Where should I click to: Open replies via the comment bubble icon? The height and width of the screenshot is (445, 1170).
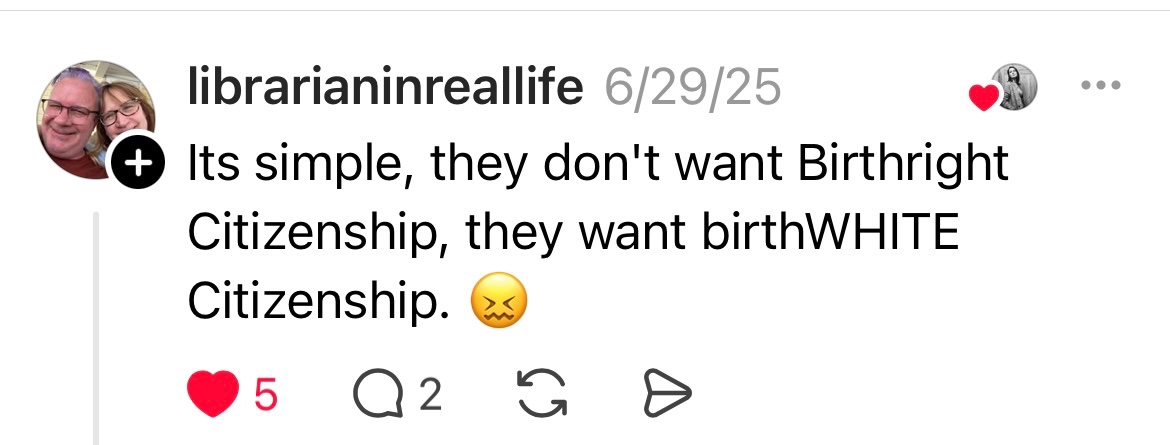coord(373,395)
